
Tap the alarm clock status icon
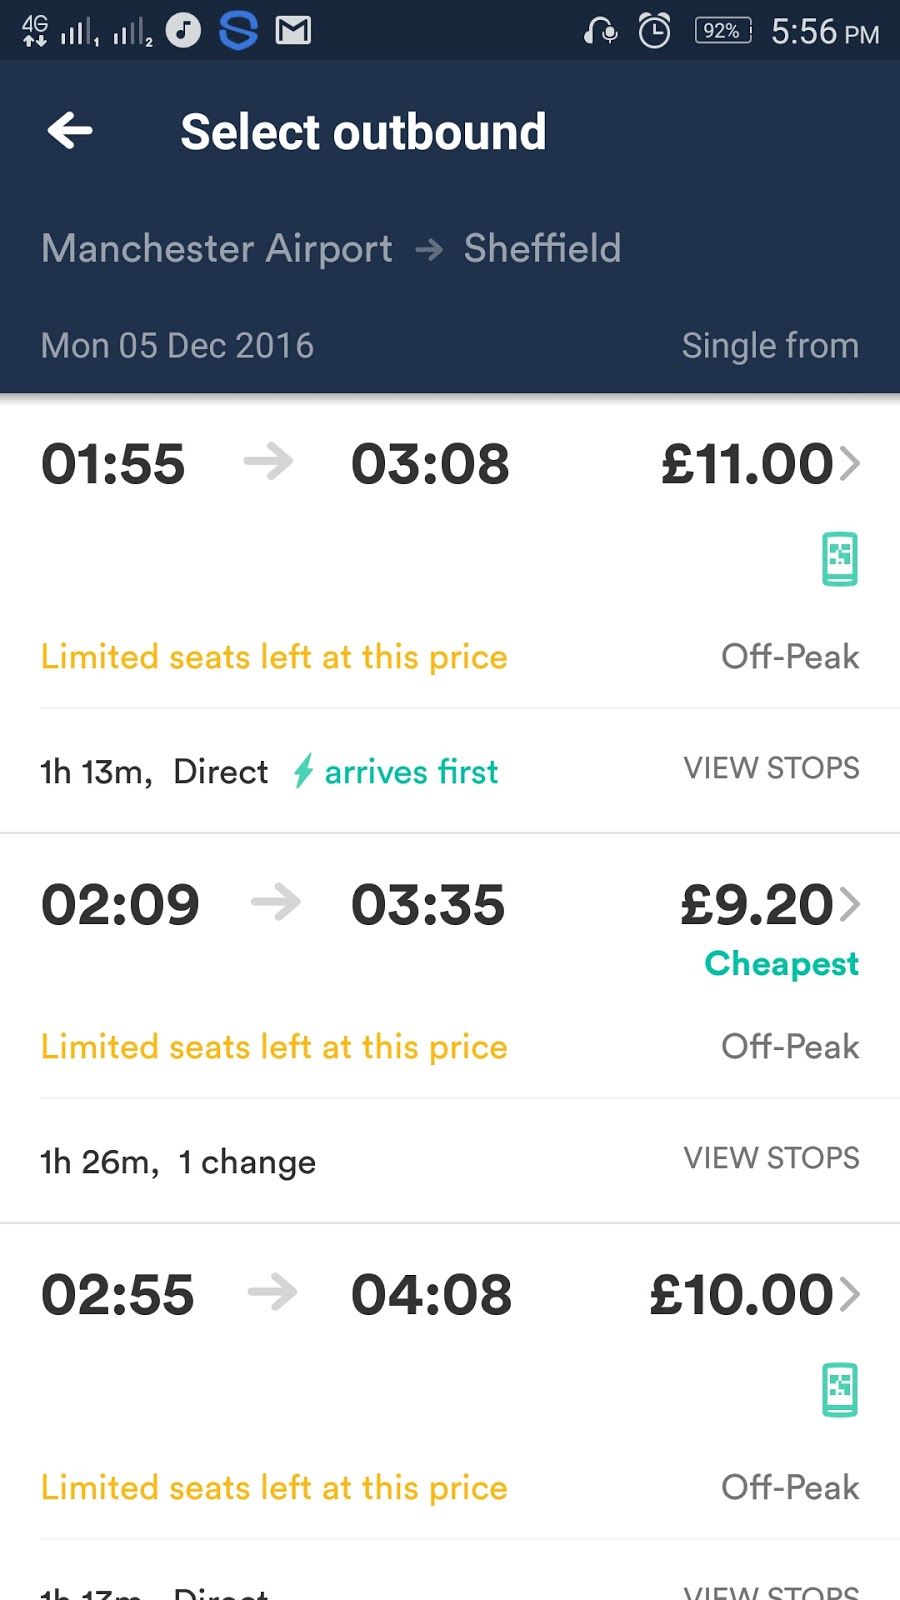tap(655, 31)
